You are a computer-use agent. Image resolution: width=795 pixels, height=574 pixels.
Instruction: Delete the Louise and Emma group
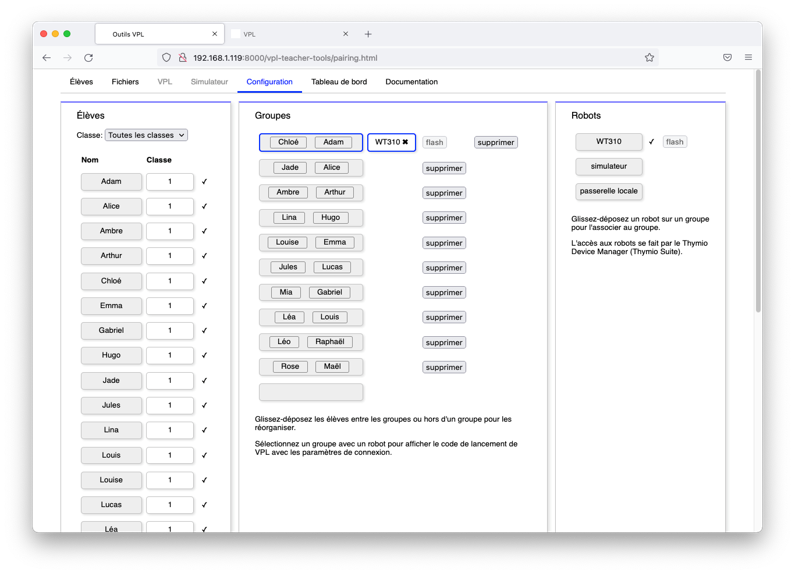(444, 243)
